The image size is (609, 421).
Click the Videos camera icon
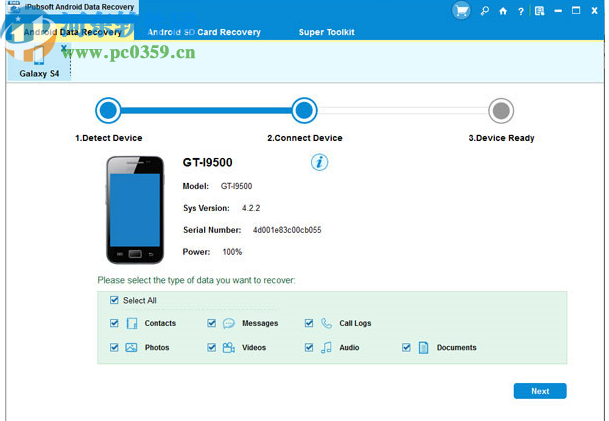tap(229, 347)
